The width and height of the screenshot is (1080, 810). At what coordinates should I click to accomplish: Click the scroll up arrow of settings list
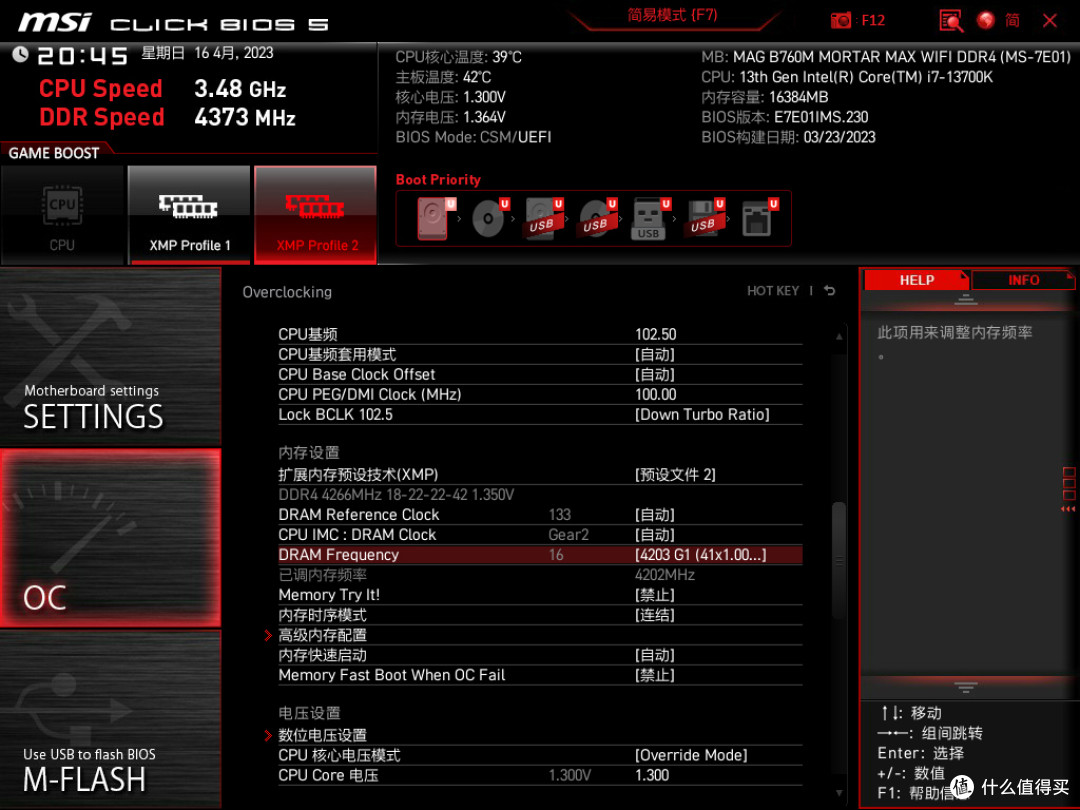[838, 336]
